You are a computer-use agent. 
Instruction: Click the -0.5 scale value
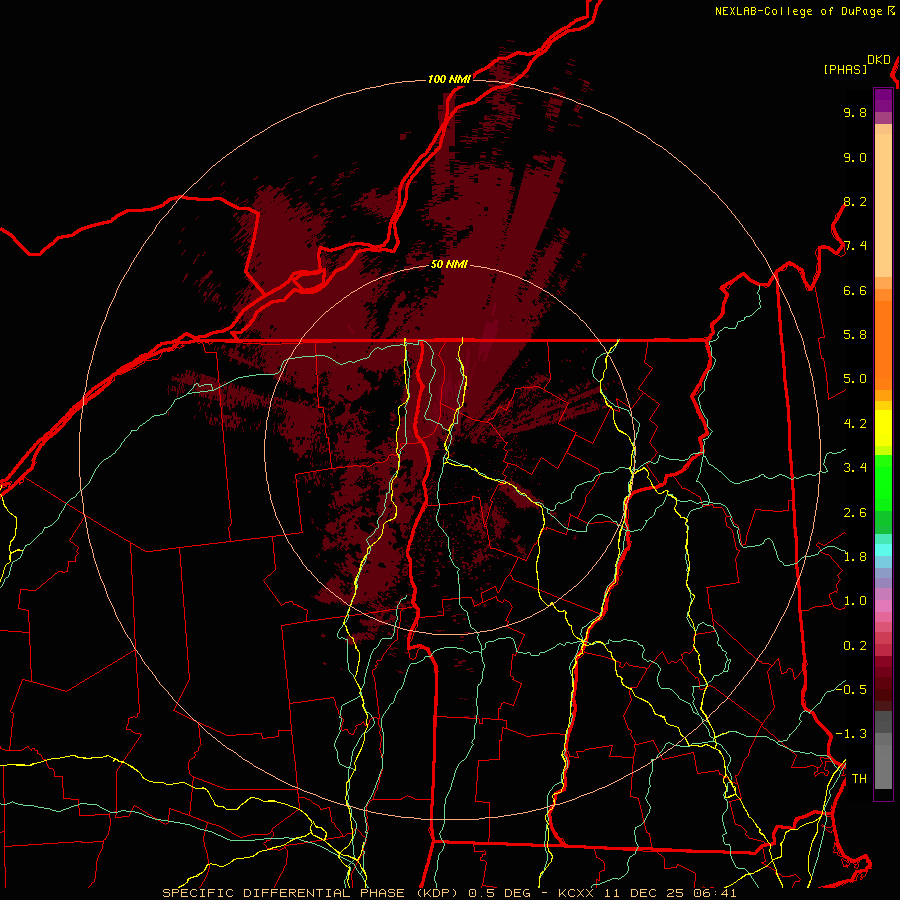click(x=852, y=689)
